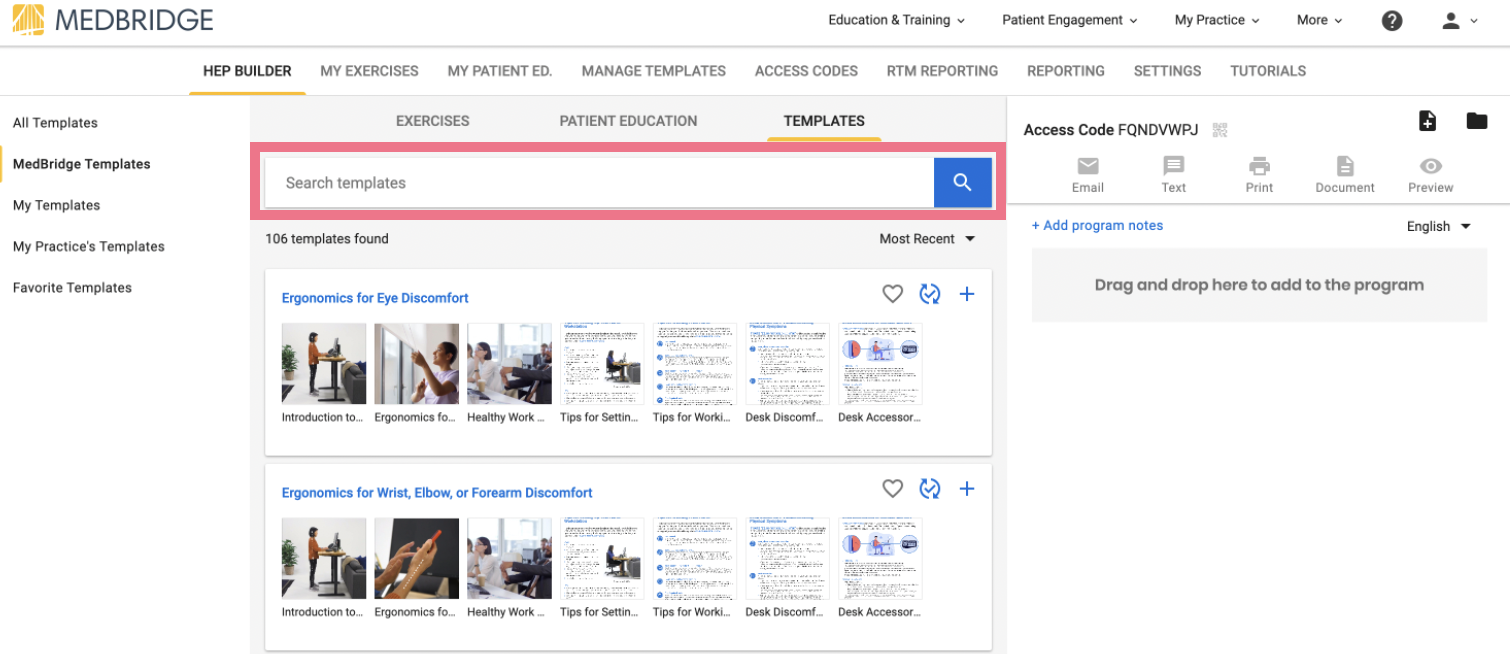Click into the Search templates field
This screenshot has width=1510, height=654.
599,183
